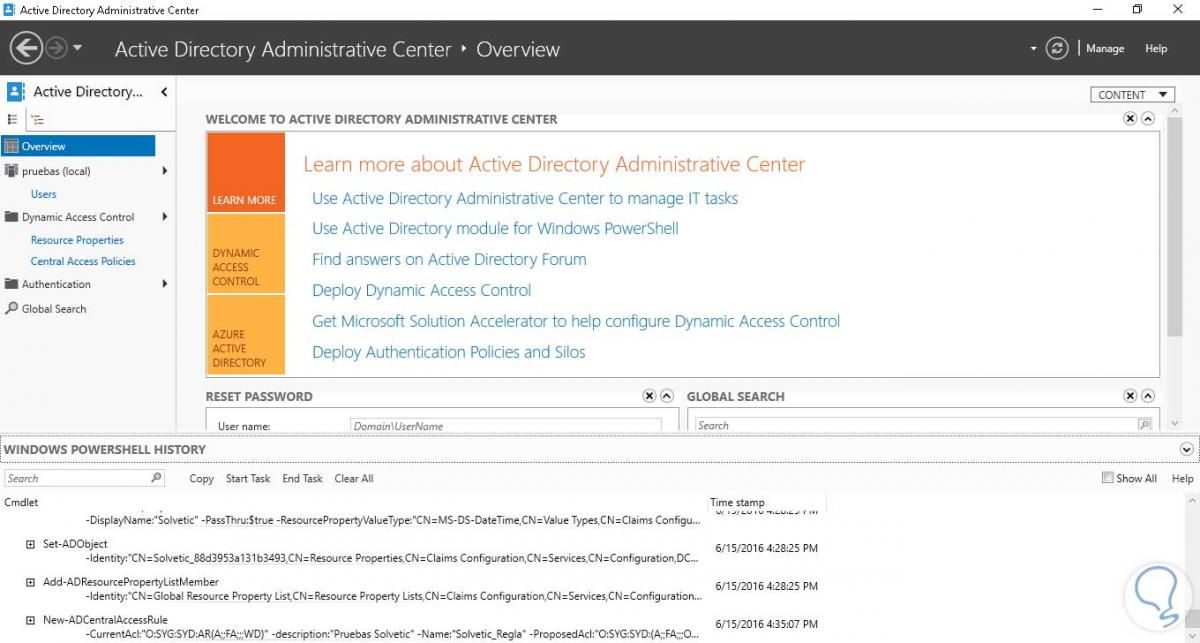Expand the New-ADCentralAccessRule entry
1200x643 pixels.
tap(31, 620)
